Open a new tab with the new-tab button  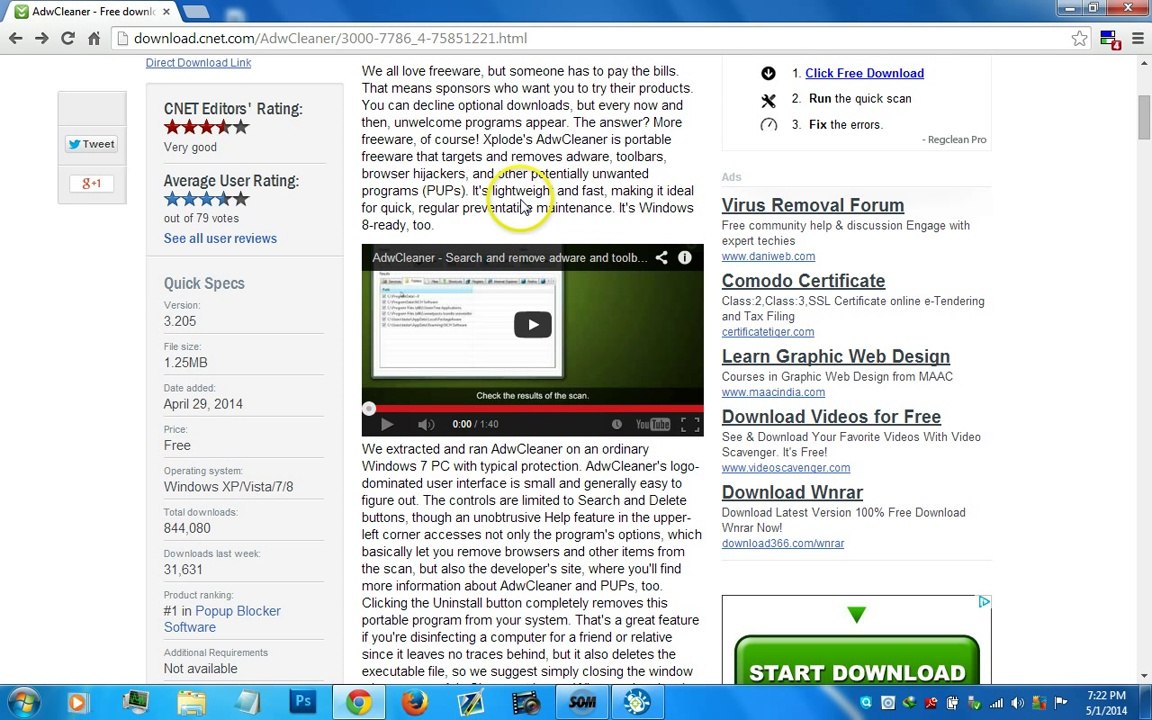coord(195,12)
